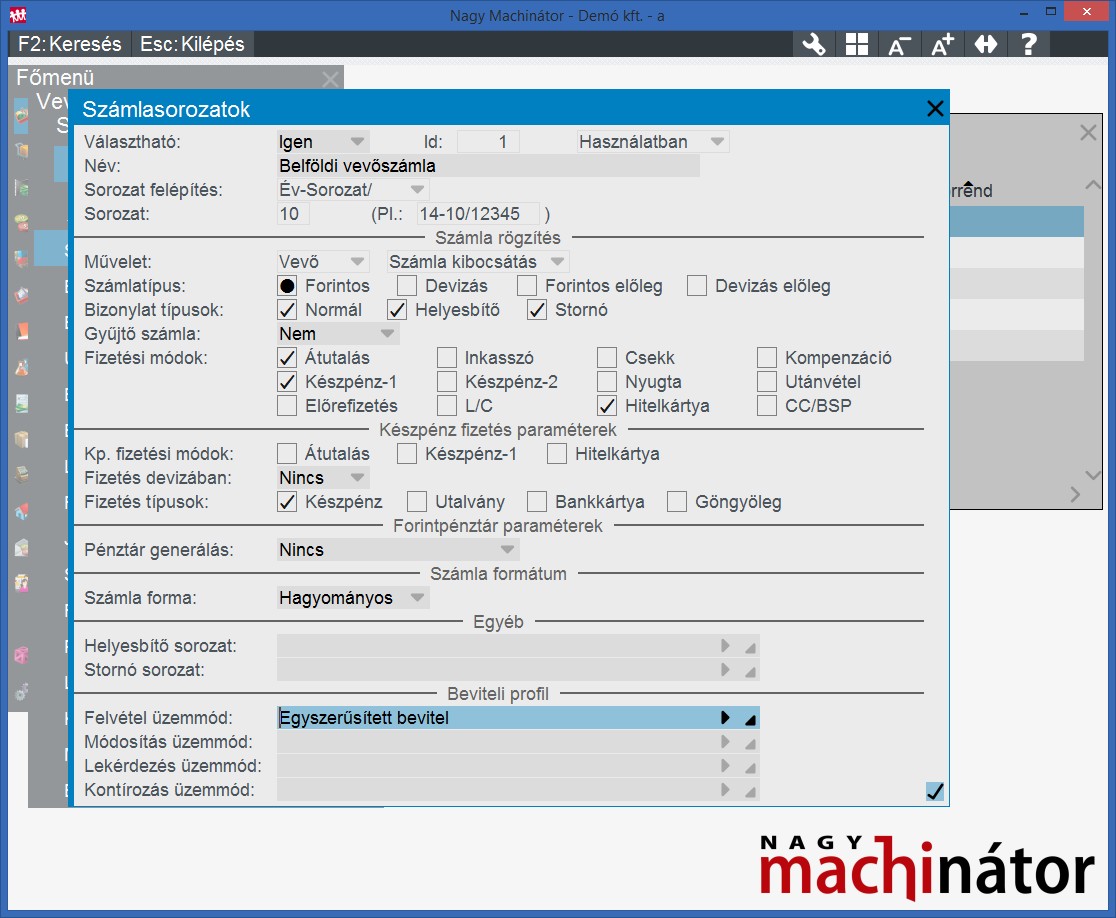Check the Bankkártya payment type
The height and width of the screenshot is (918, 1116).
[x=537, y=502]
